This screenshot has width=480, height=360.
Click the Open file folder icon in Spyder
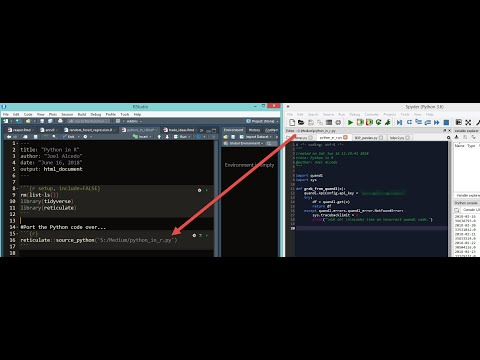(301, 122)
